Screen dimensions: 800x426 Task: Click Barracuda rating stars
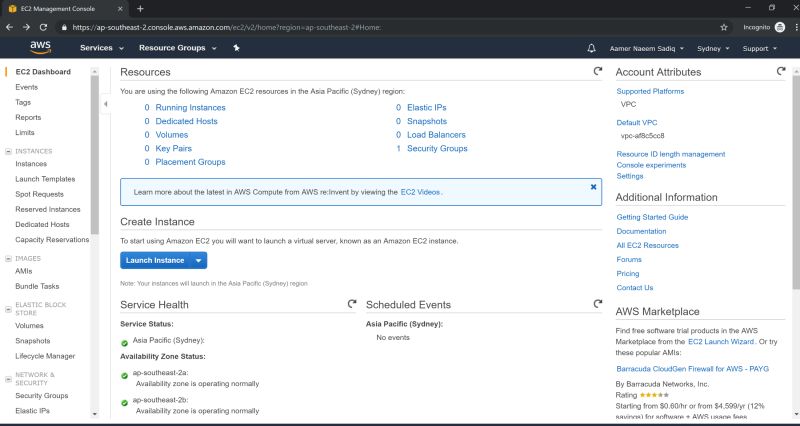(654, 395)
